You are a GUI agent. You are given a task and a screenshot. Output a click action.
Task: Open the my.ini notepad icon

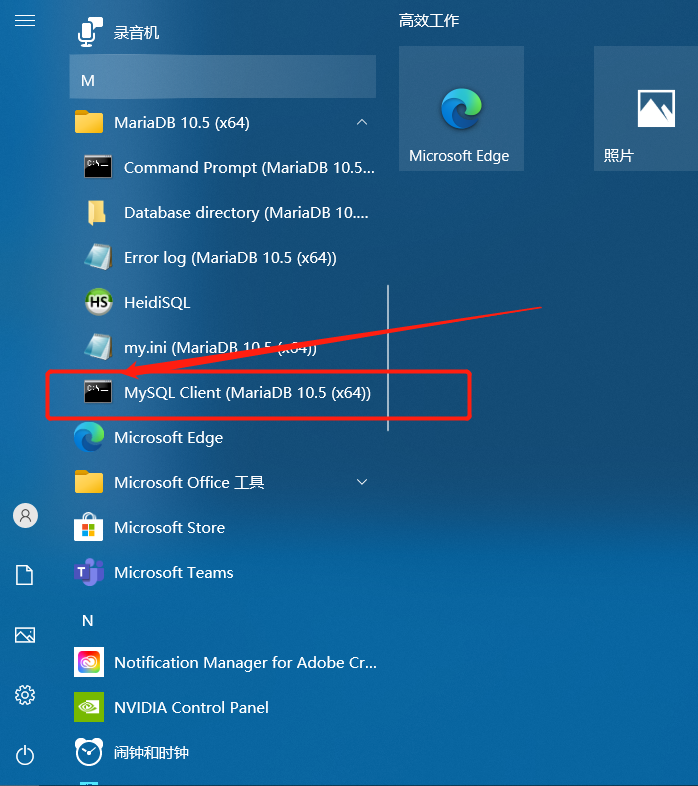[98, 347]
